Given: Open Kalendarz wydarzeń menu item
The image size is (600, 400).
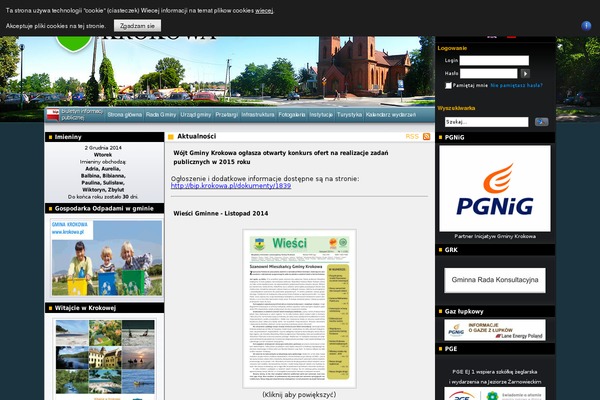Looking at the screenshot, I should (390, 114).
